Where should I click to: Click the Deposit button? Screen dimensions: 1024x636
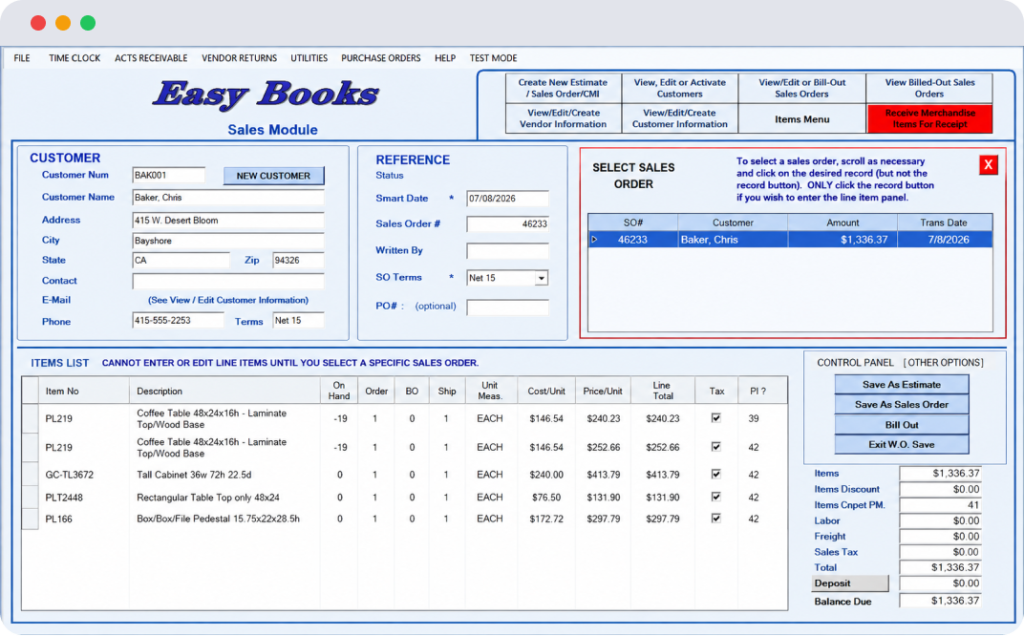(850, 583)
